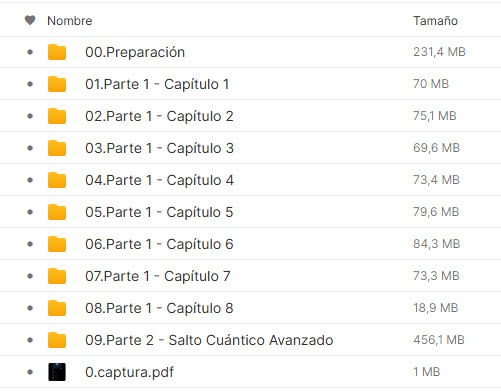Toggle favorite dot for 00.Preparación
Image resolution: width=501 pixels, height=391 pixels.
[30, 52]
